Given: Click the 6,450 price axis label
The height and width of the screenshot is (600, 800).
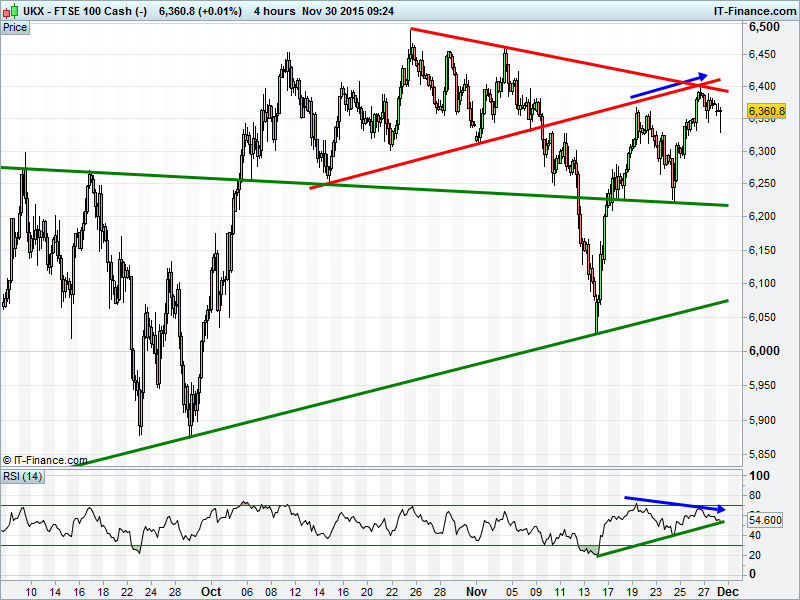Looking at the screenshot, I should (x=762, y=55).
